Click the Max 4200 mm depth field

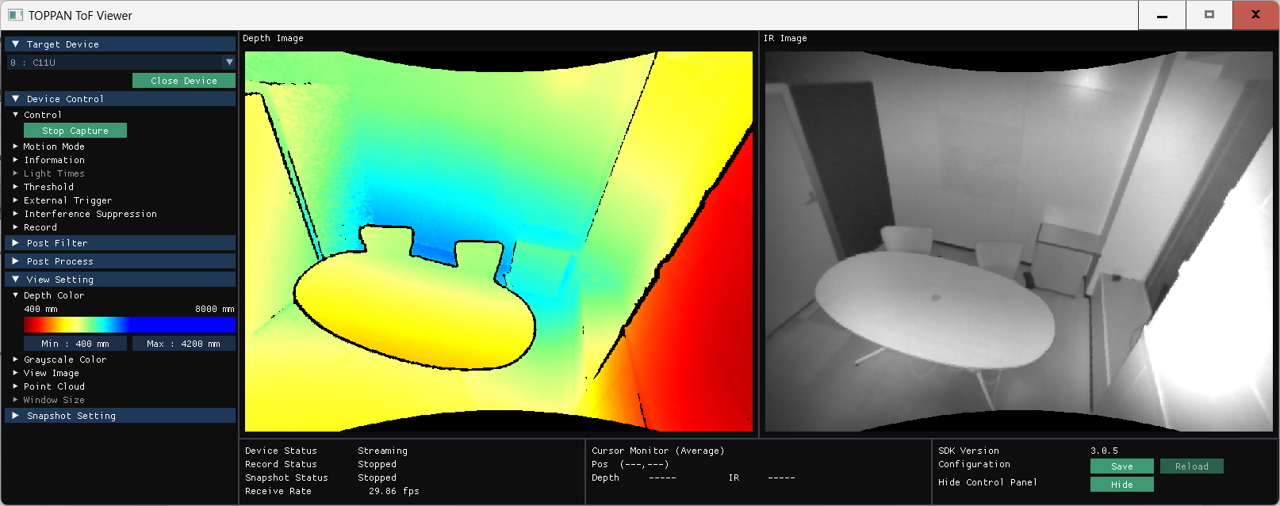pos(183,344)
